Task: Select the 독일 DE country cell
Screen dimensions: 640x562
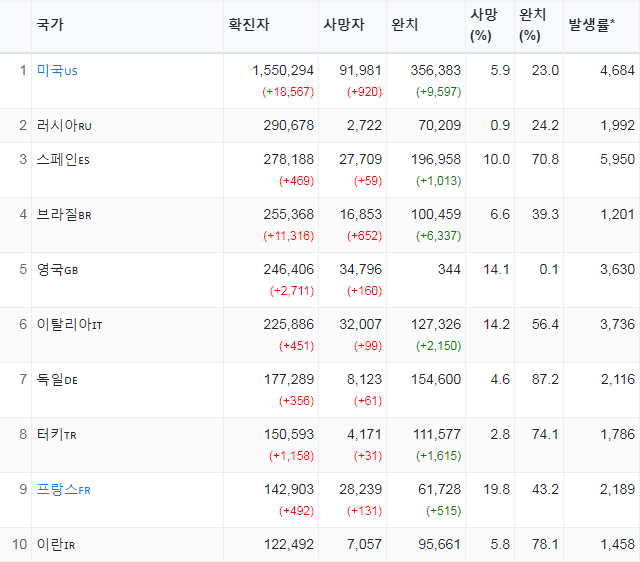Action: pos(57,380)
